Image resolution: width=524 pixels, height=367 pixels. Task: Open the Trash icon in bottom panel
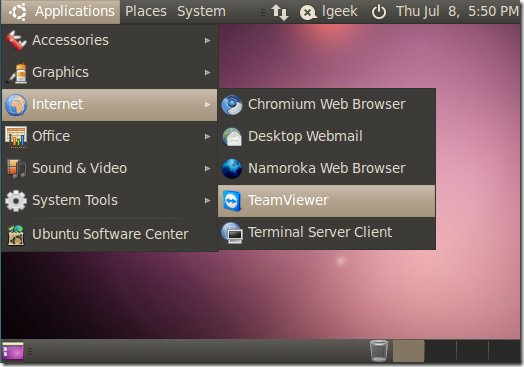click(x=379, y=351)
